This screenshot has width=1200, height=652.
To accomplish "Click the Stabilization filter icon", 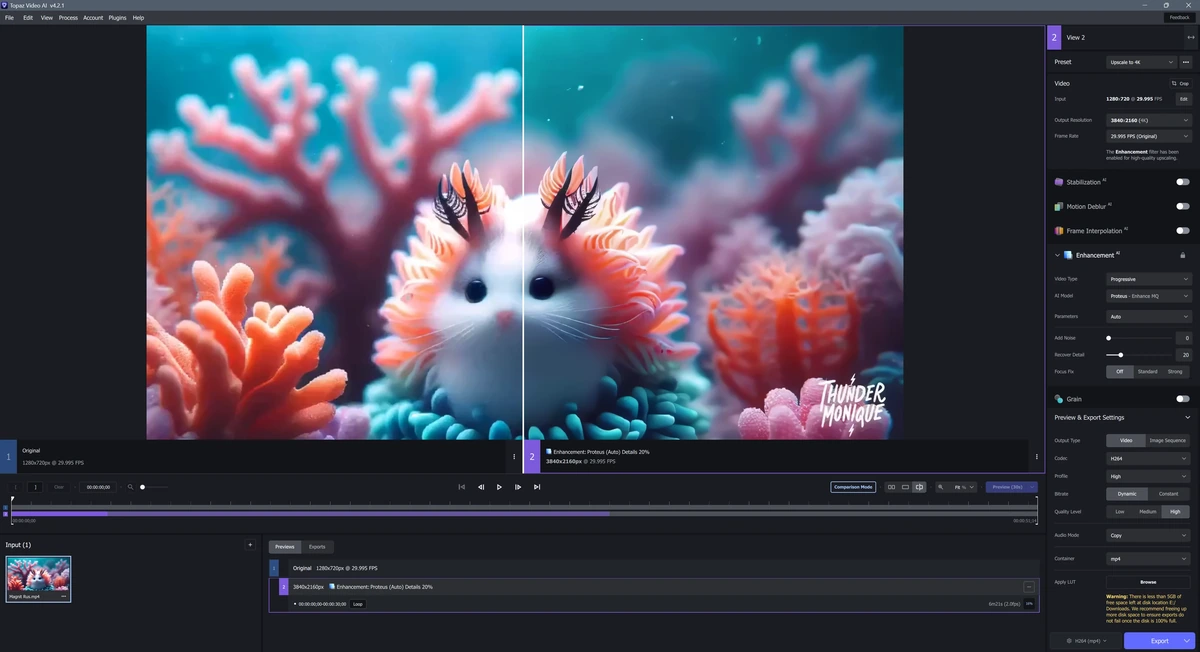I will (x=1059, y=182).
